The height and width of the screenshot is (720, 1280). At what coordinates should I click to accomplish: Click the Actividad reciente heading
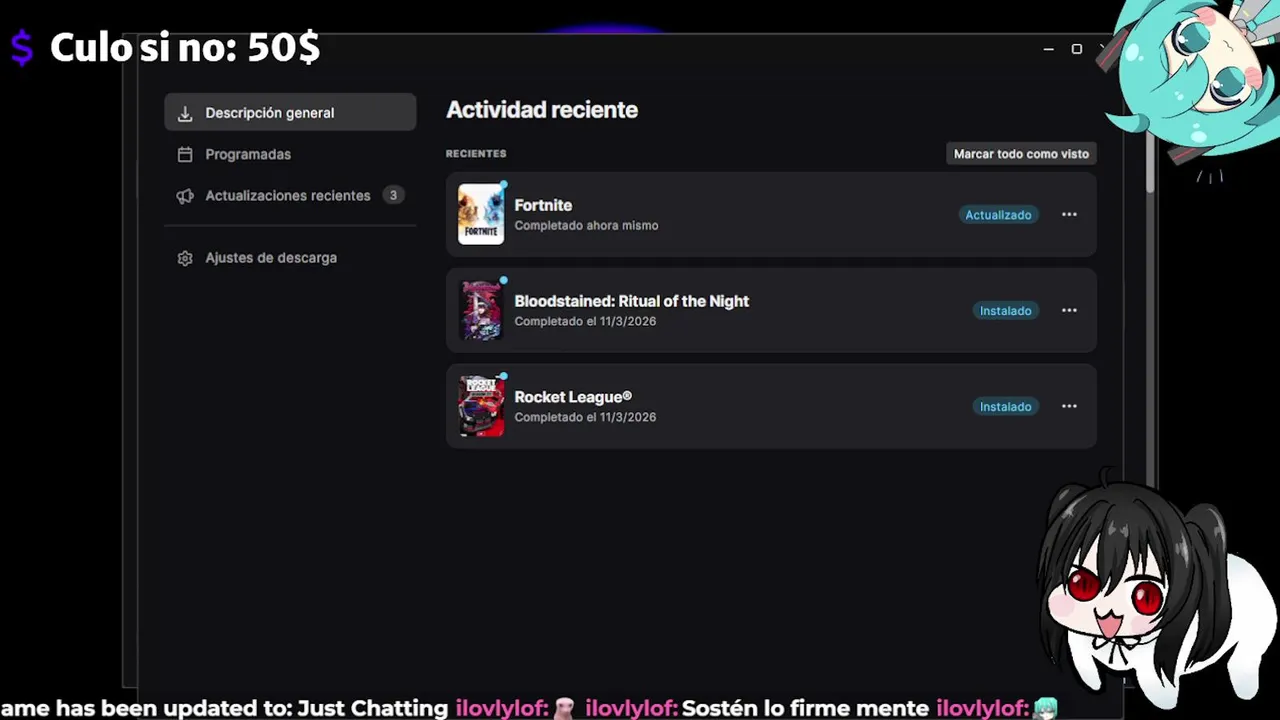542,110
